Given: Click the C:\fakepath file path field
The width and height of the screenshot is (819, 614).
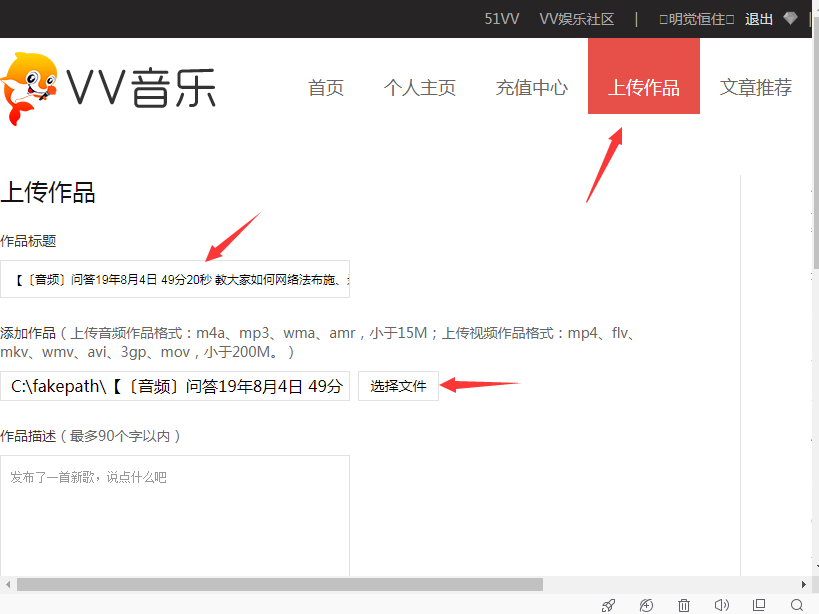Looking at the screenshot, I should pos(175,386).
